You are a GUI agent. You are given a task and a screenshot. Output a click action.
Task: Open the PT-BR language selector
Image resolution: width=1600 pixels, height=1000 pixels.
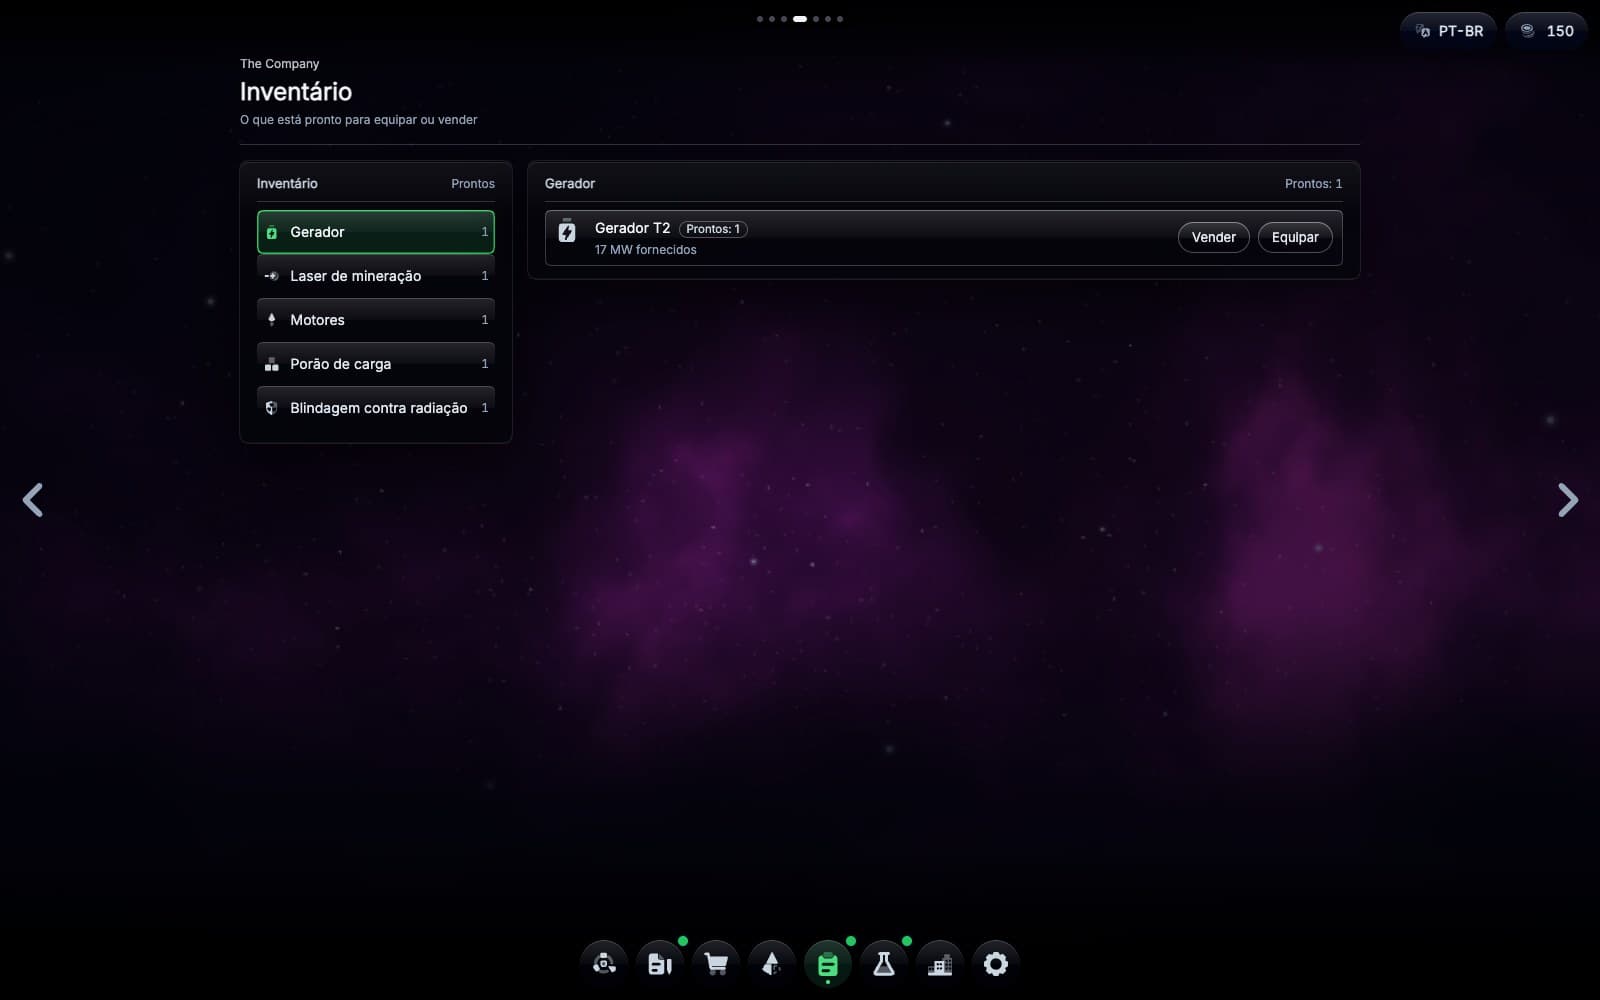pyautogui.click(x=1449, y=31)
